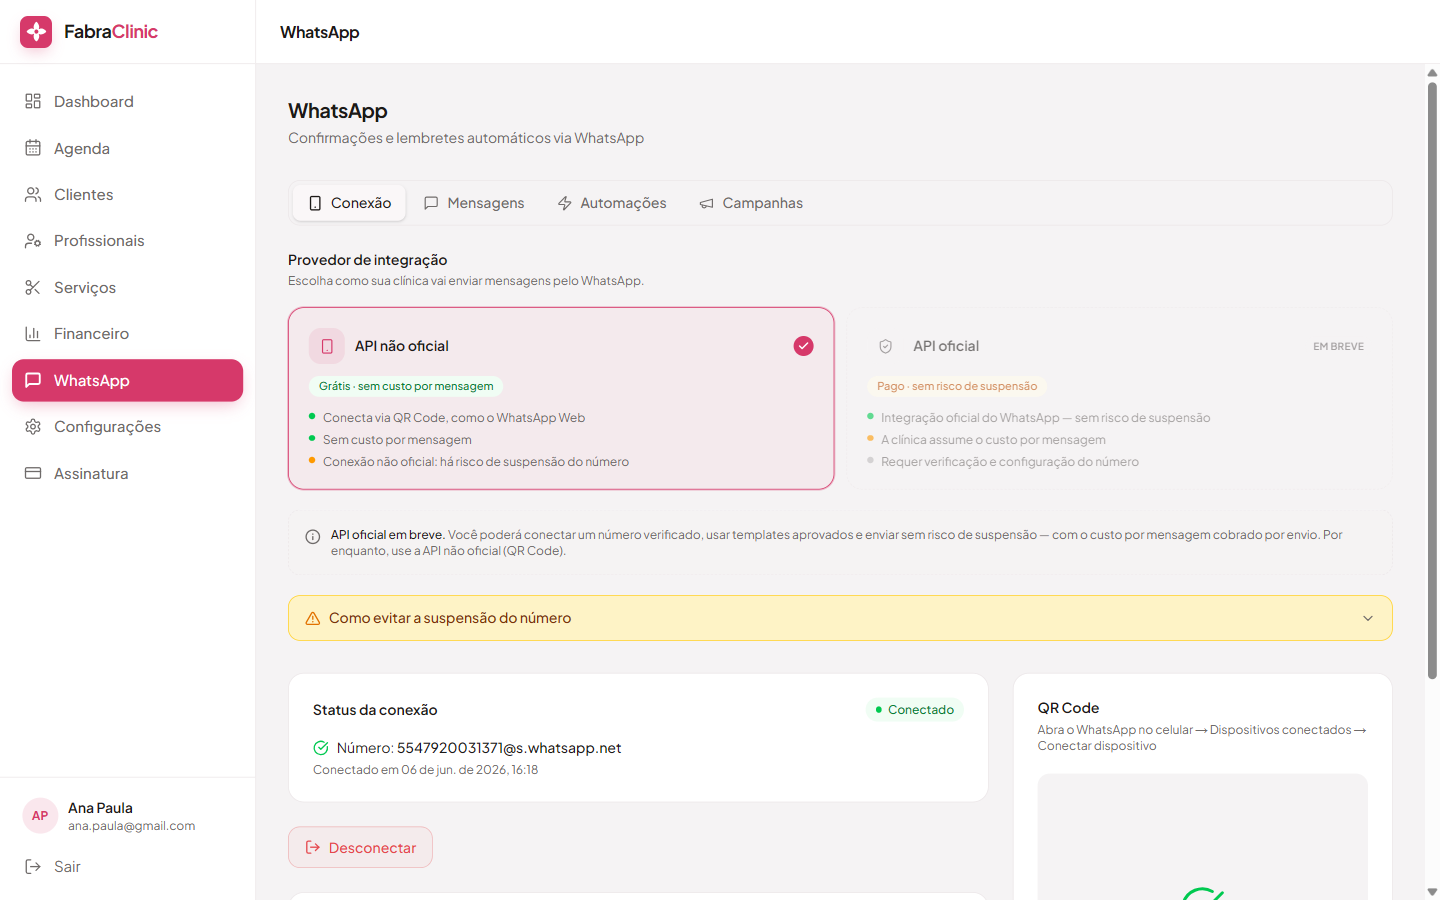Click 'Conectado em 06 de jun. de 2026' text
Screen dimensions: 1440x900
tap(425, 770)
